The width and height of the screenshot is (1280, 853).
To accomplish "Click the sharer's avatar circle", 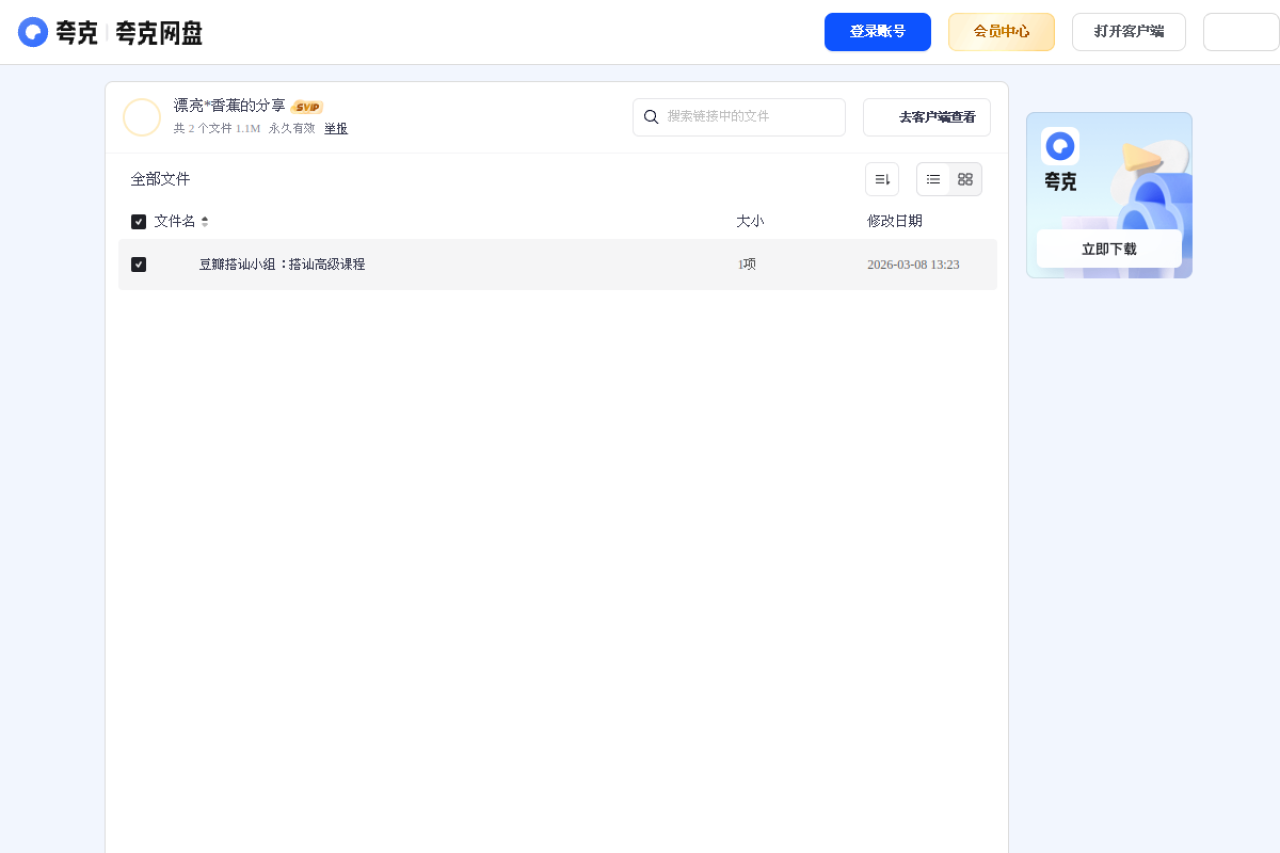I will click(x=142, y=117).
